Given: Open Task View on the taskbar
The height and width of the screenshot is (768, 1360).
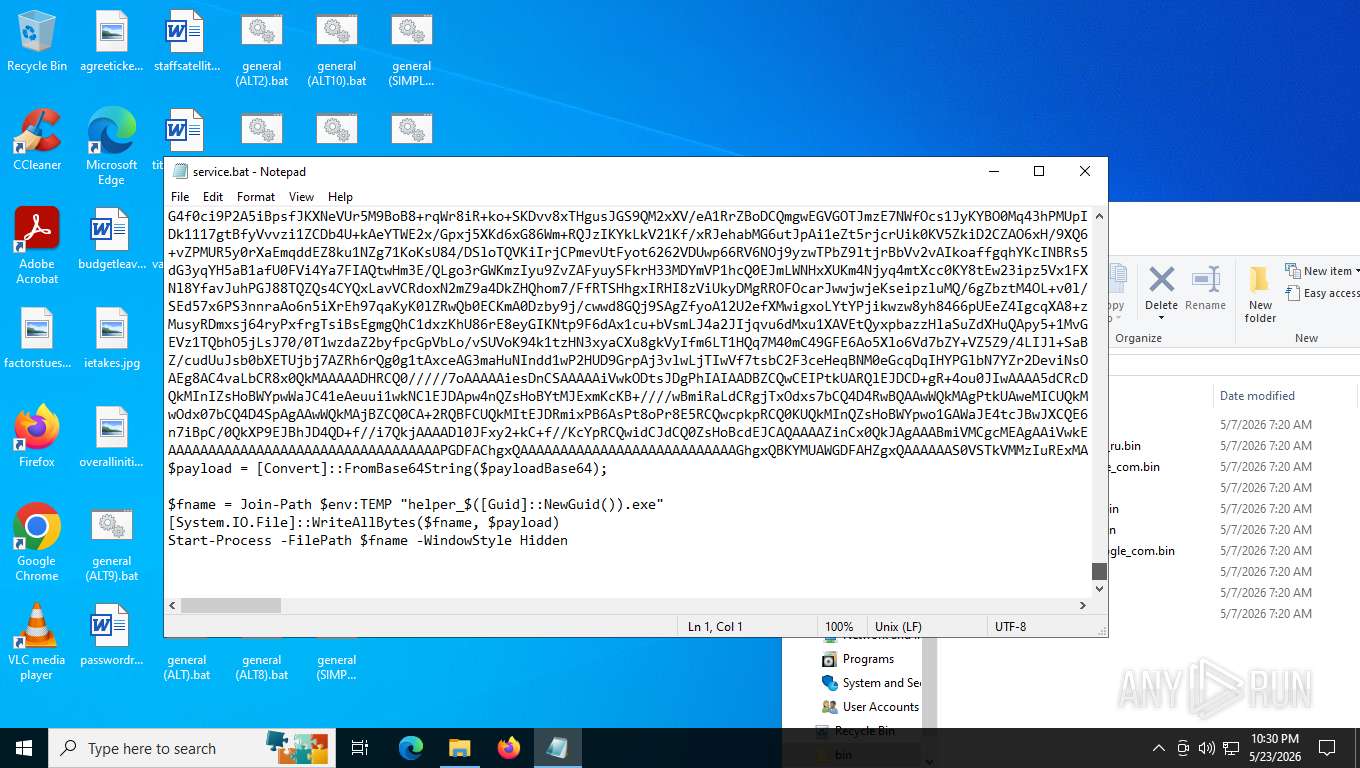Looking at the screenshot, I should [360, 748].
